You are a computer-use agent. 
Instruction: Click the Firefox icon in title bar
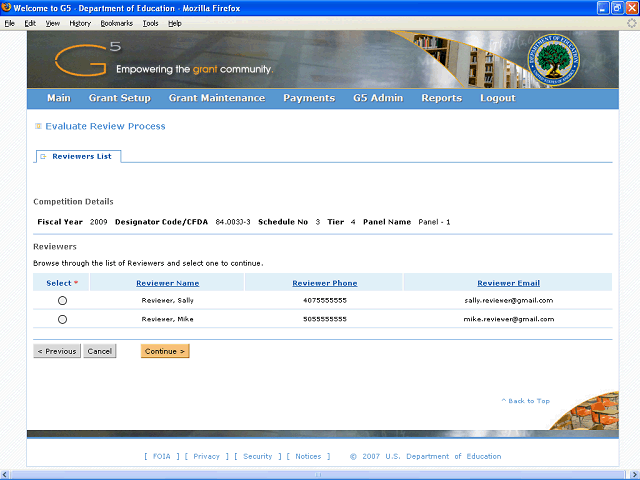6,7
